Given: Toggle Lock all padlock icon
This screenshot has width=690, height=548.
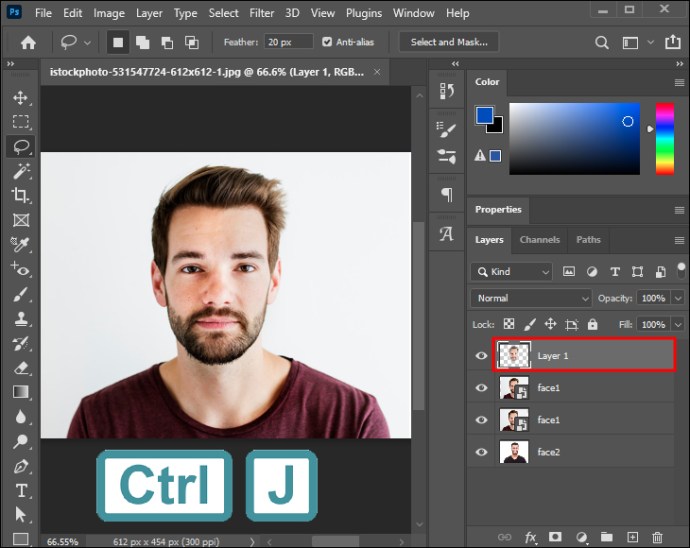Looking at the screenshot, I should coord(592,324).
